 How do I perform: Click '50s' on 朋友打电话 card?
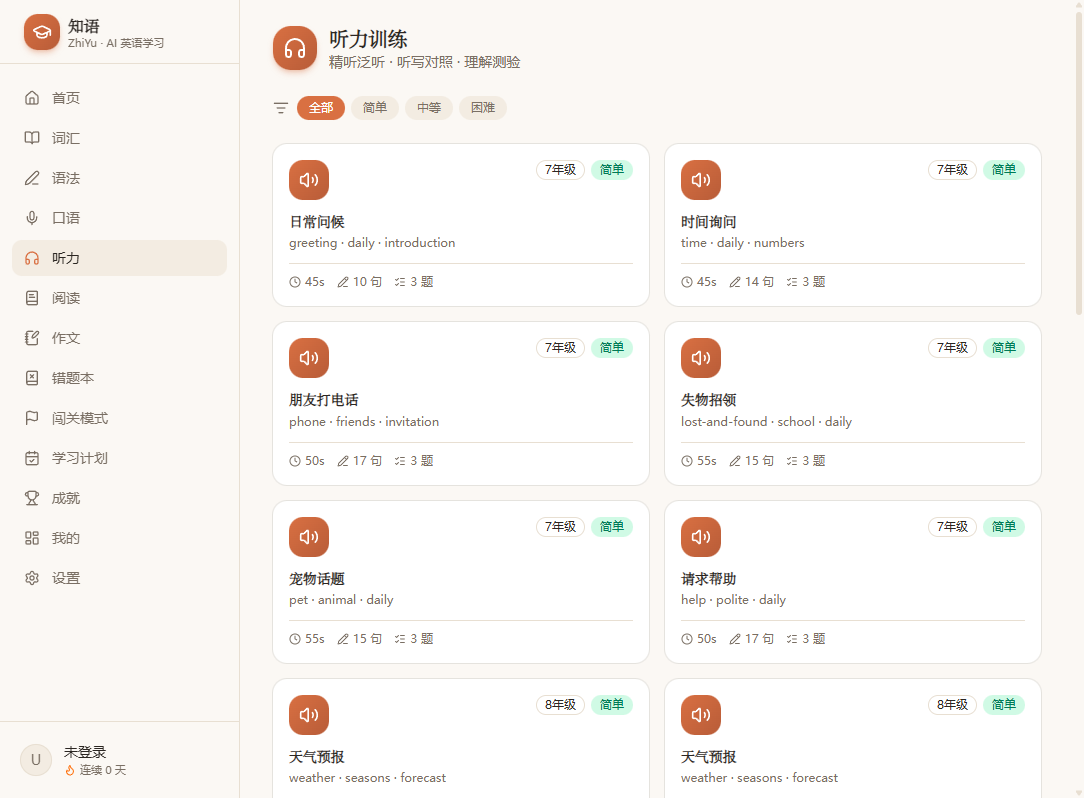click(x=315, y=461)
